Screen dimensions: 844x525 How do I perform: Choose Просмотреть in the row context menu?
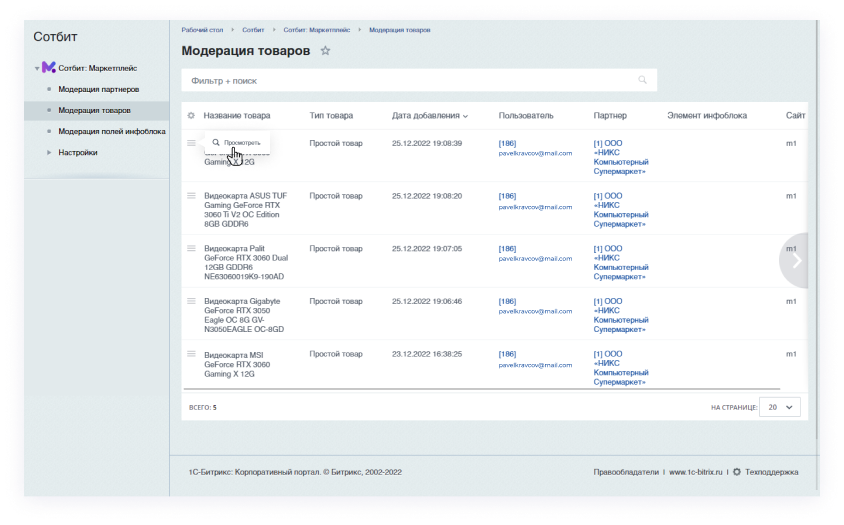pyautogui.click(x=237, y=143)
